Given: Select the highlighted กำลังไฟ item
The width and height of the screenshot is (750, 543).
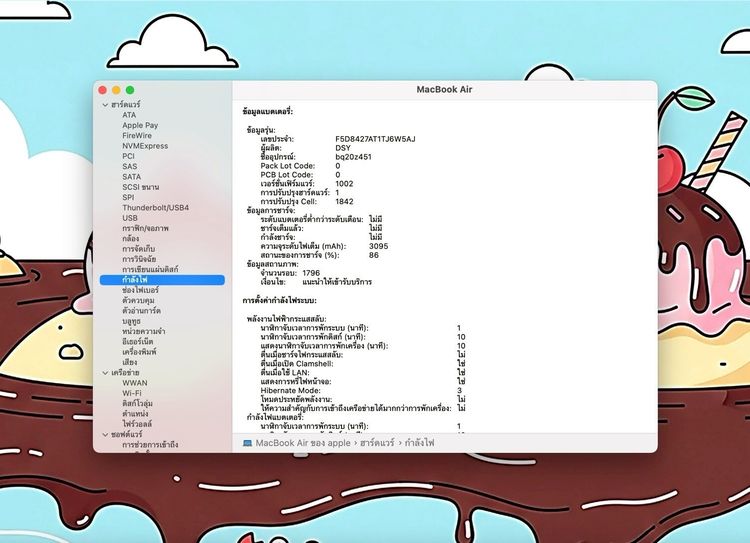Looking at the screenshot, I should coord(136,280).
